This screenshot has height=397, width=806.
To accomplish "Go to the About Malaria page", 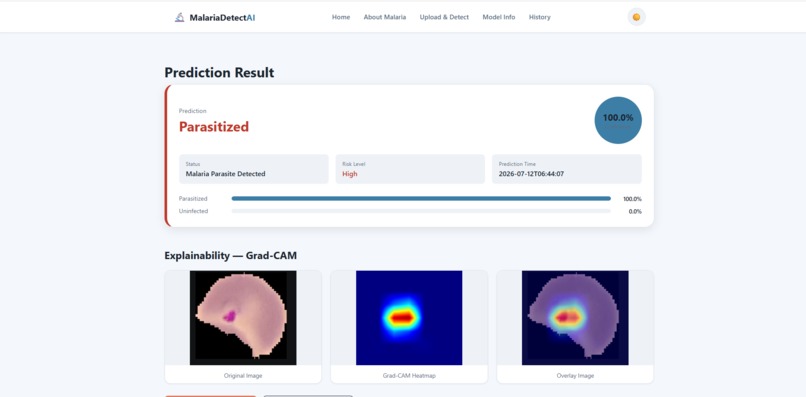I will [x=384, y=17].
